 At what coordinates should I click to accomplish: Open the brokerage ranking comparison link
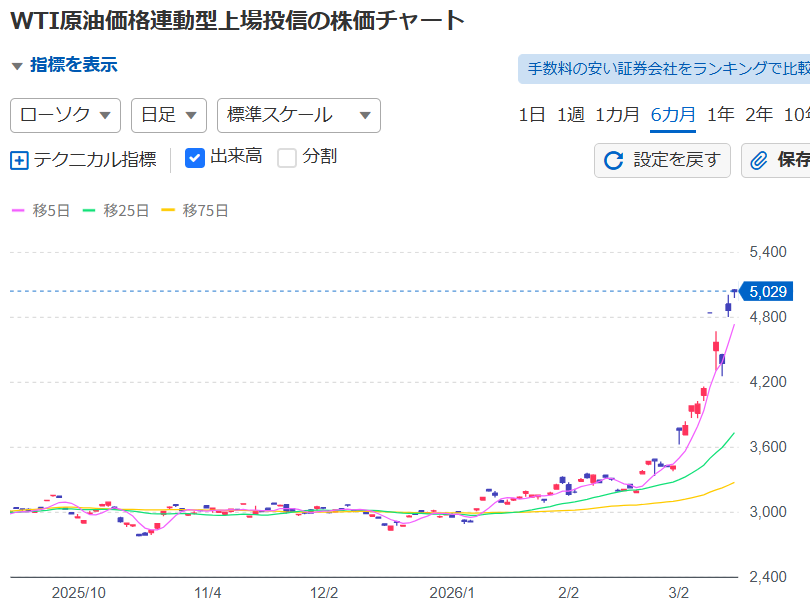(x=667, y=69)
